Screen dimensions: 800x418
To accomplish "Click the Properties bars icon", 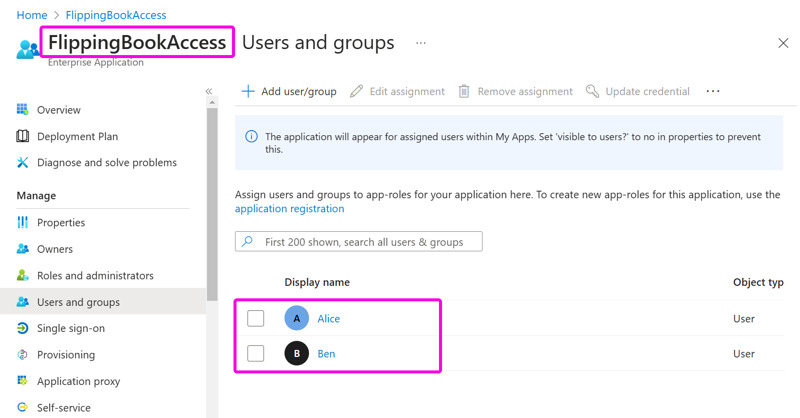I will (22, 222).
